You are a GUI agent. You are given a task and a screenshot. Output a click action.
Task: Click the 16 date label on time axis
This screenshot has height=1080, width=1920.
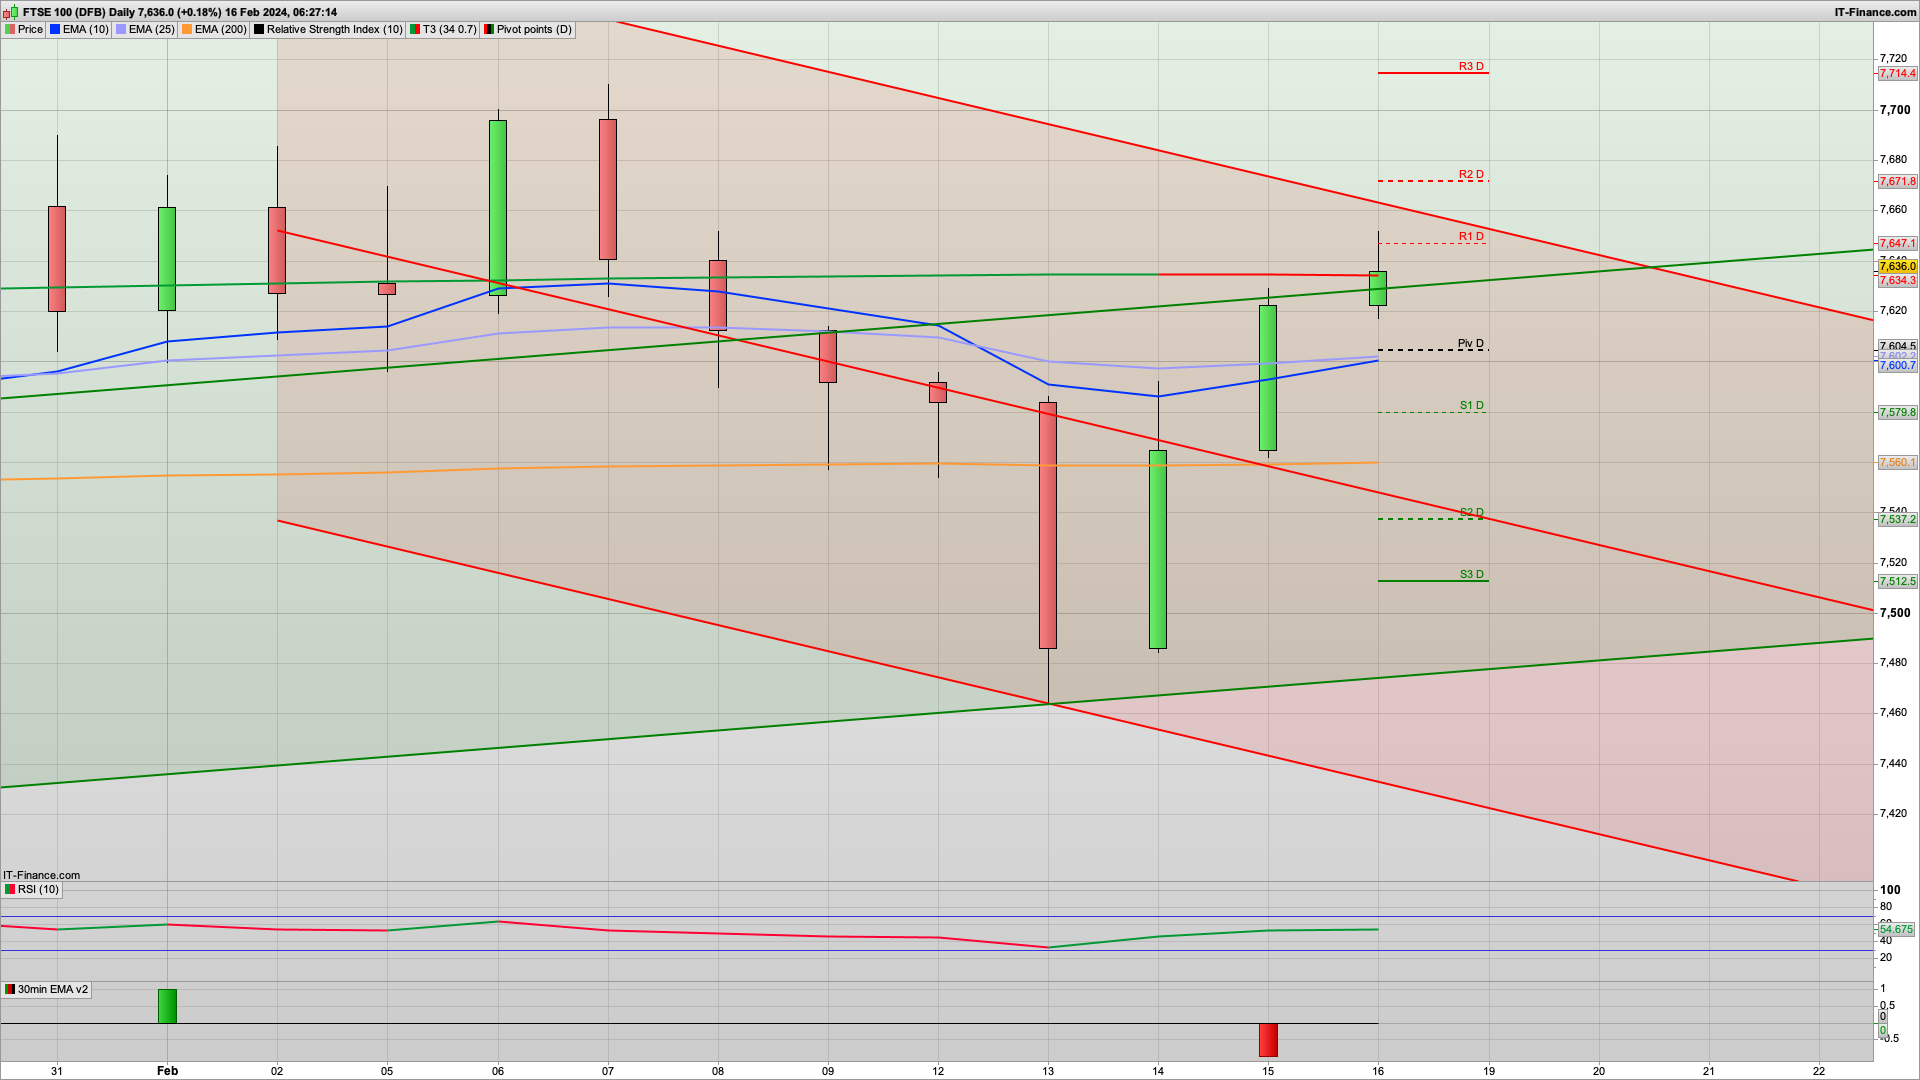1378,1070
